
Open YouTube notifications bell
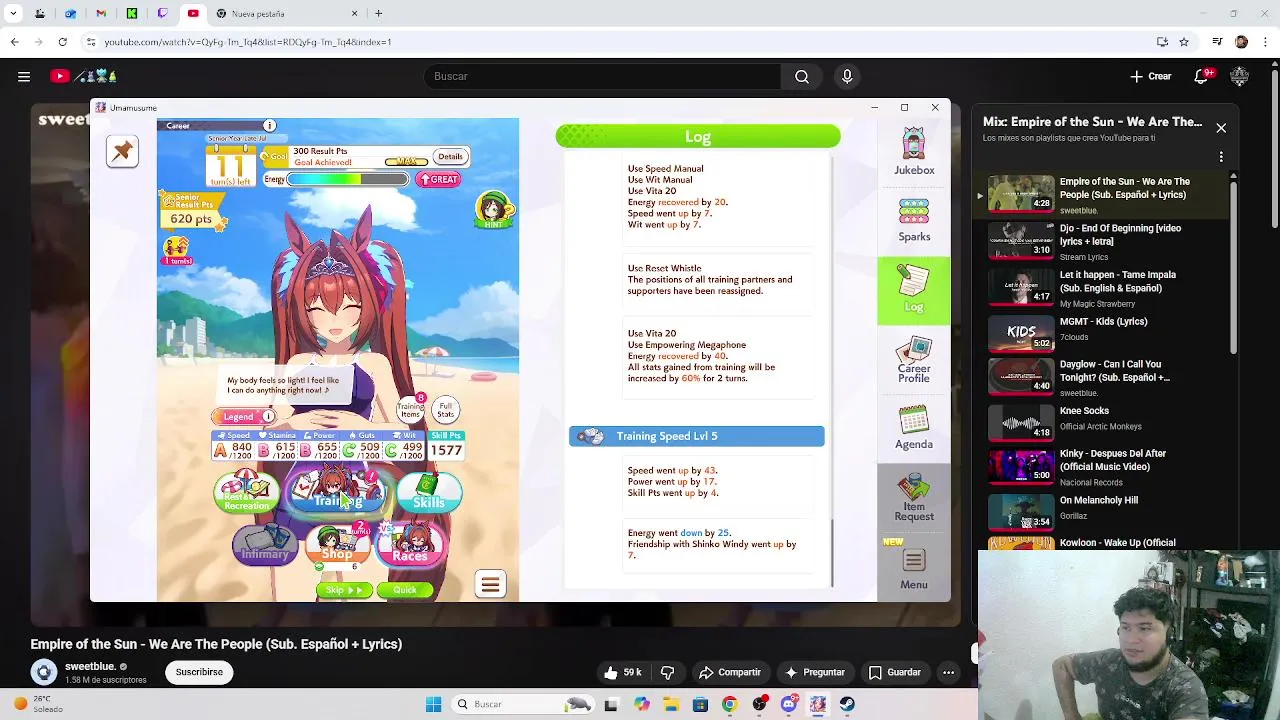tap(1203, 76)
